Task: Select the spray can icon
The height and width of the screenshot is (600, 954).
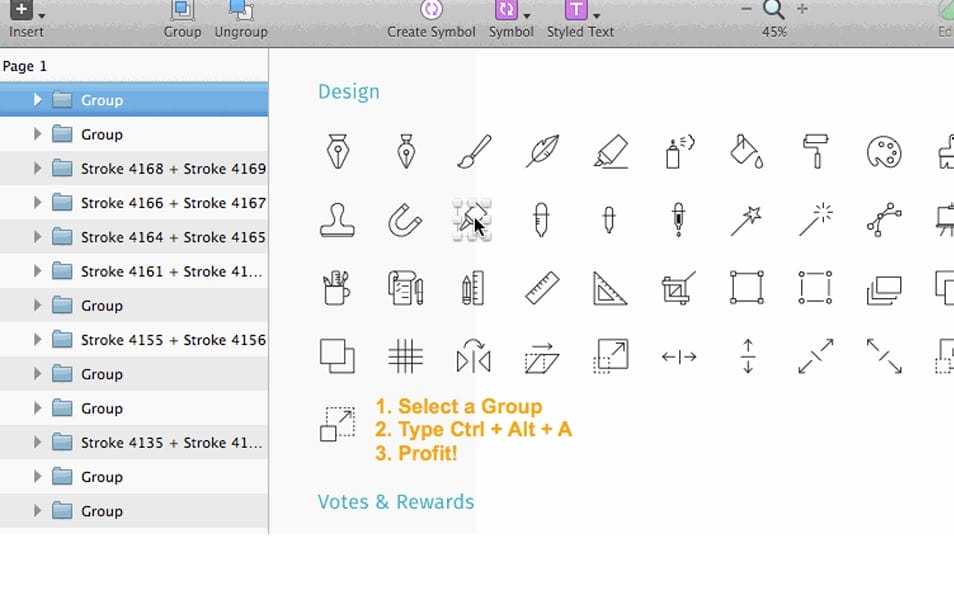Action: 679,152
